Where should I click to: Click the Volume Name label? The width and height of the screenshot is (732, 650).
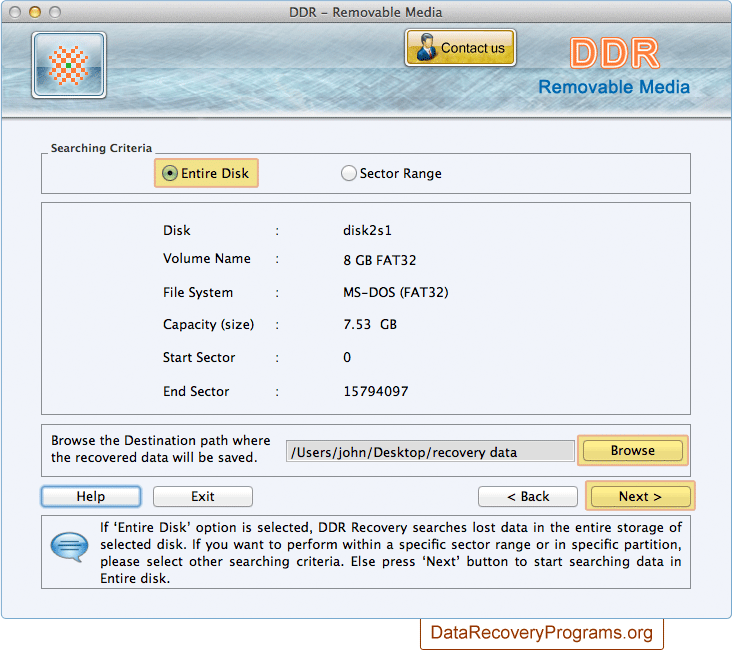[x=207, y=259]
